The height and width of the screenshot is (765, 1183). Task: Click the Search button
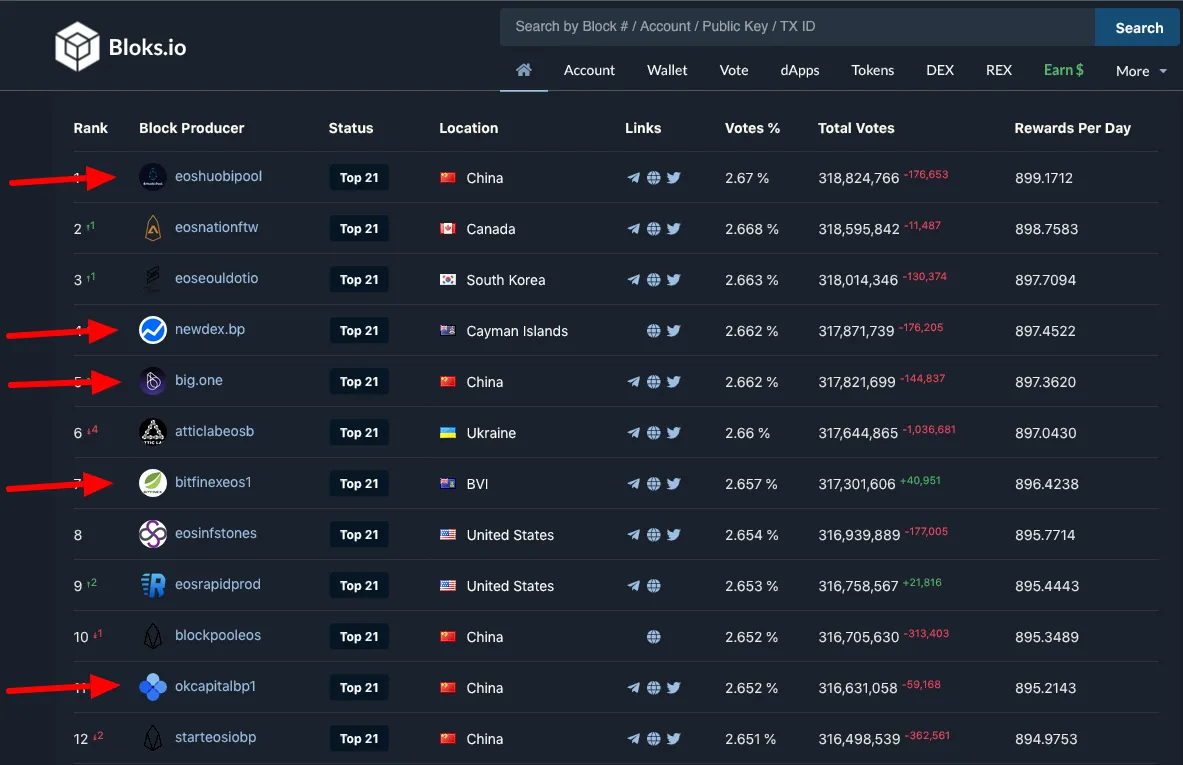tap(1138, 28)
